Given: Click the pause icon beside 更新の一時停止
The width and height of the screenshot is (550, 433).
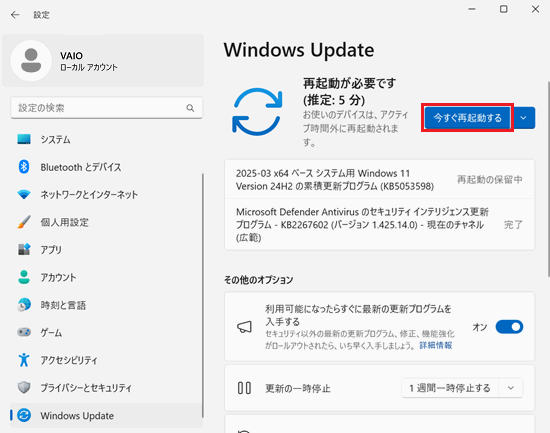Looking at the screenshot, I should [x=244, y=388].
